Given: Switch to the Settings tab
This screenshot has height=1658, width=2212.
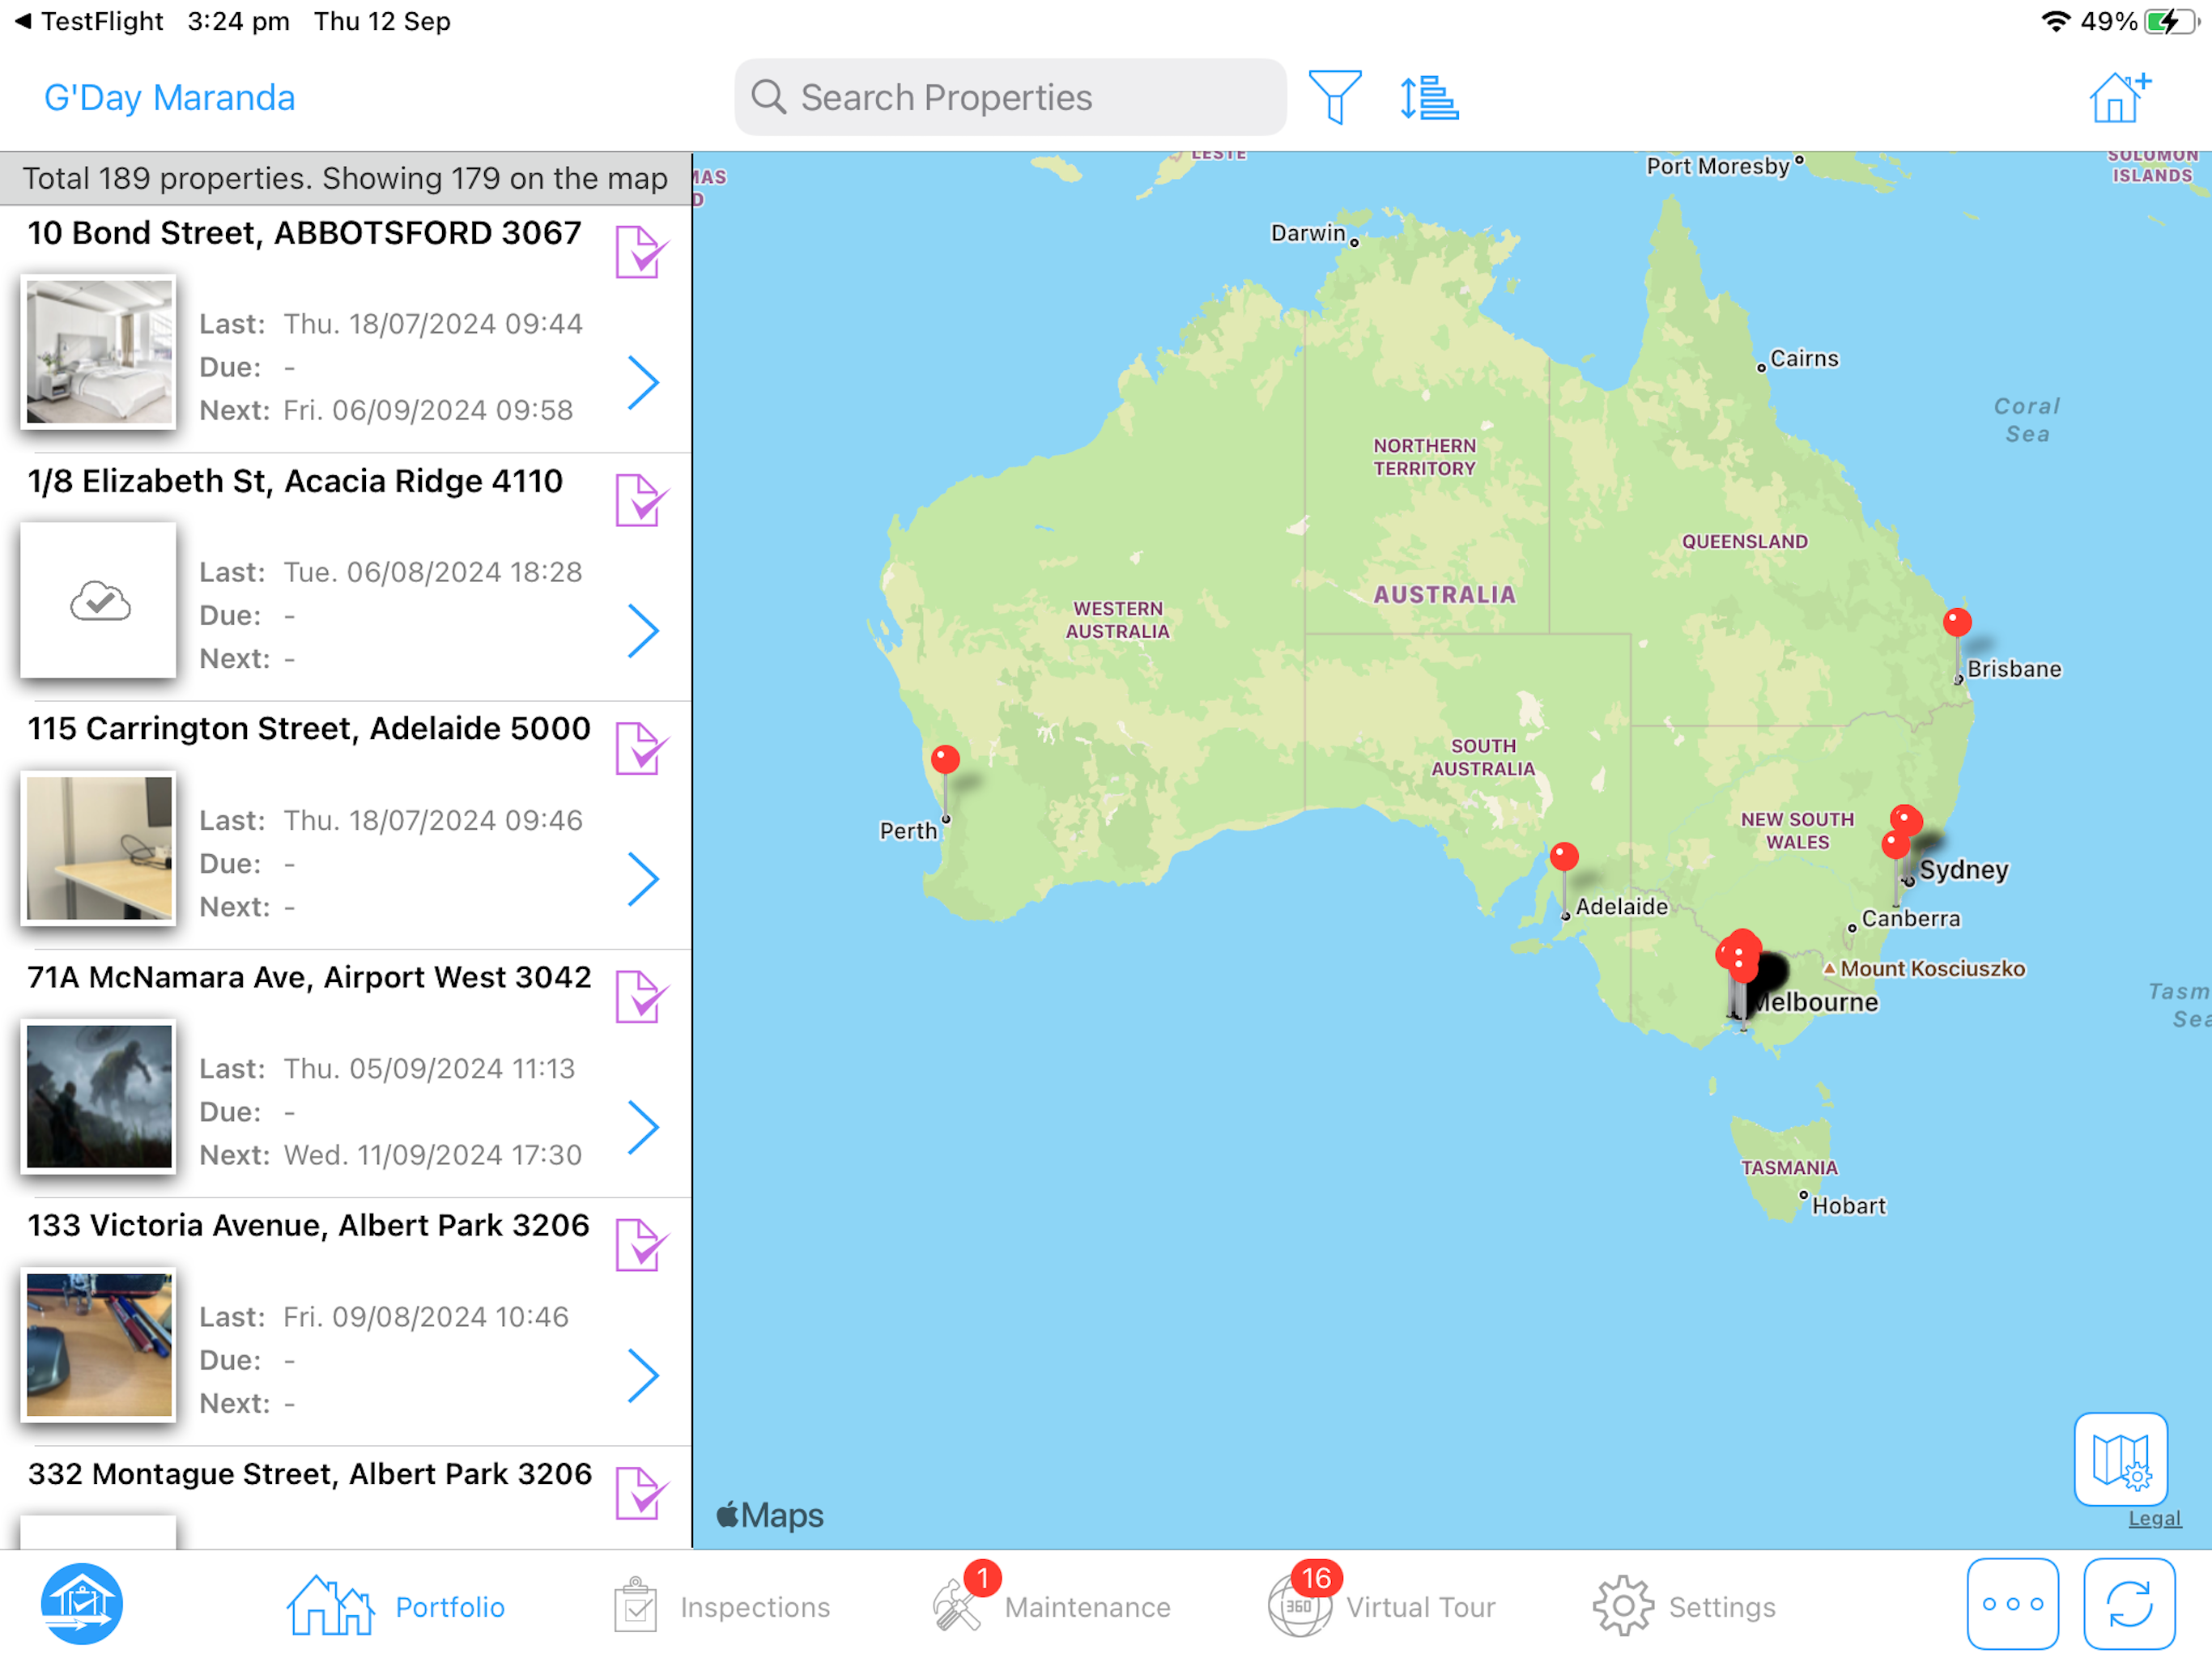Looking at the screenshot, I should point(1684,1606).
